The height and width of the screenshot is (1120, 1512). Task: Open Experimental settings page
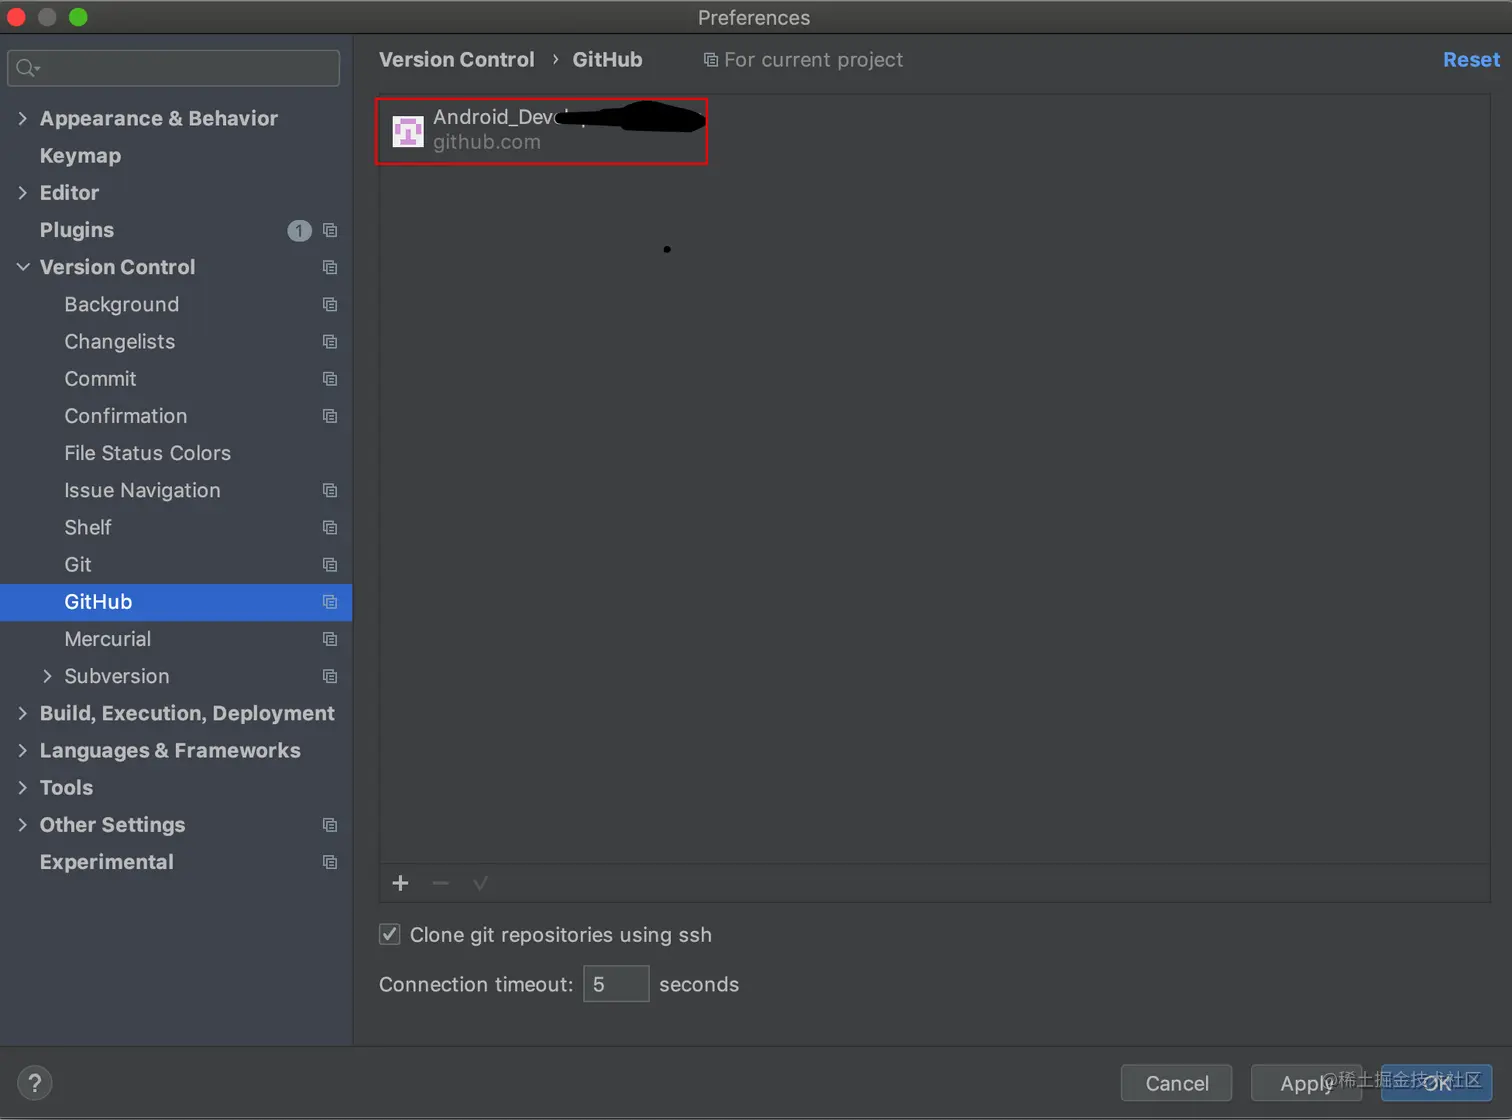(x=107, y=862)
